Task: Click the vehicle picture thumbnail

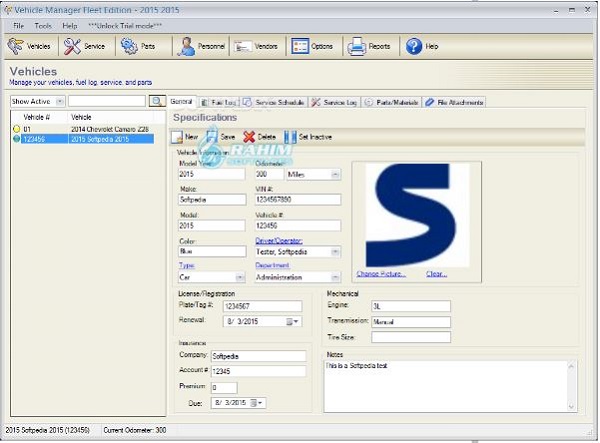Action: coord(417,215)
